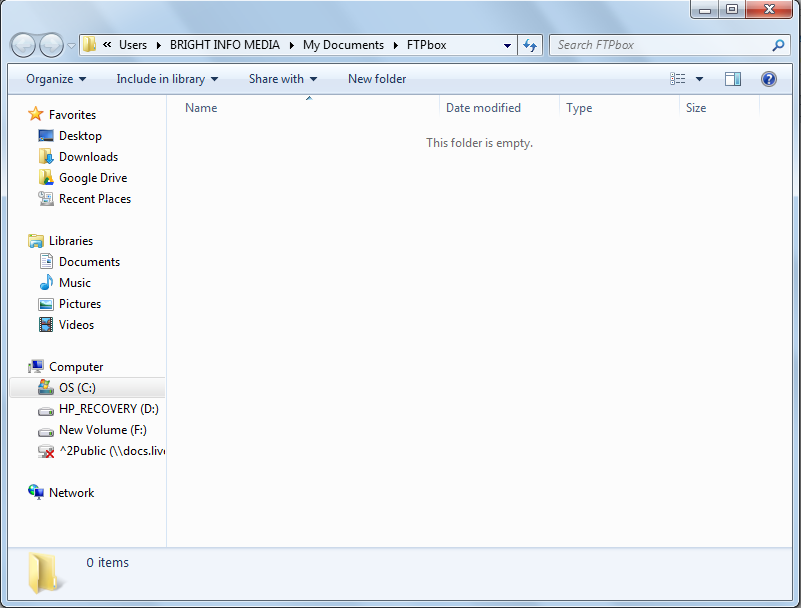Image resolution: width=801 pixels, height=608 pixels.
Task: Select Computer in navigation pane
Action: [x=76, y=367]
